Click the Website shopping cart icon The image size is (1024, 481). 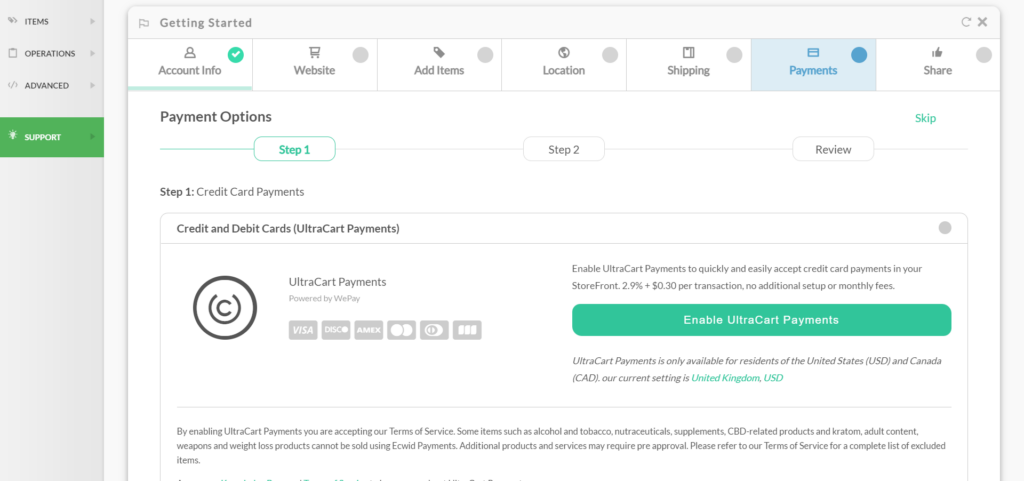(x=315, y=52)
